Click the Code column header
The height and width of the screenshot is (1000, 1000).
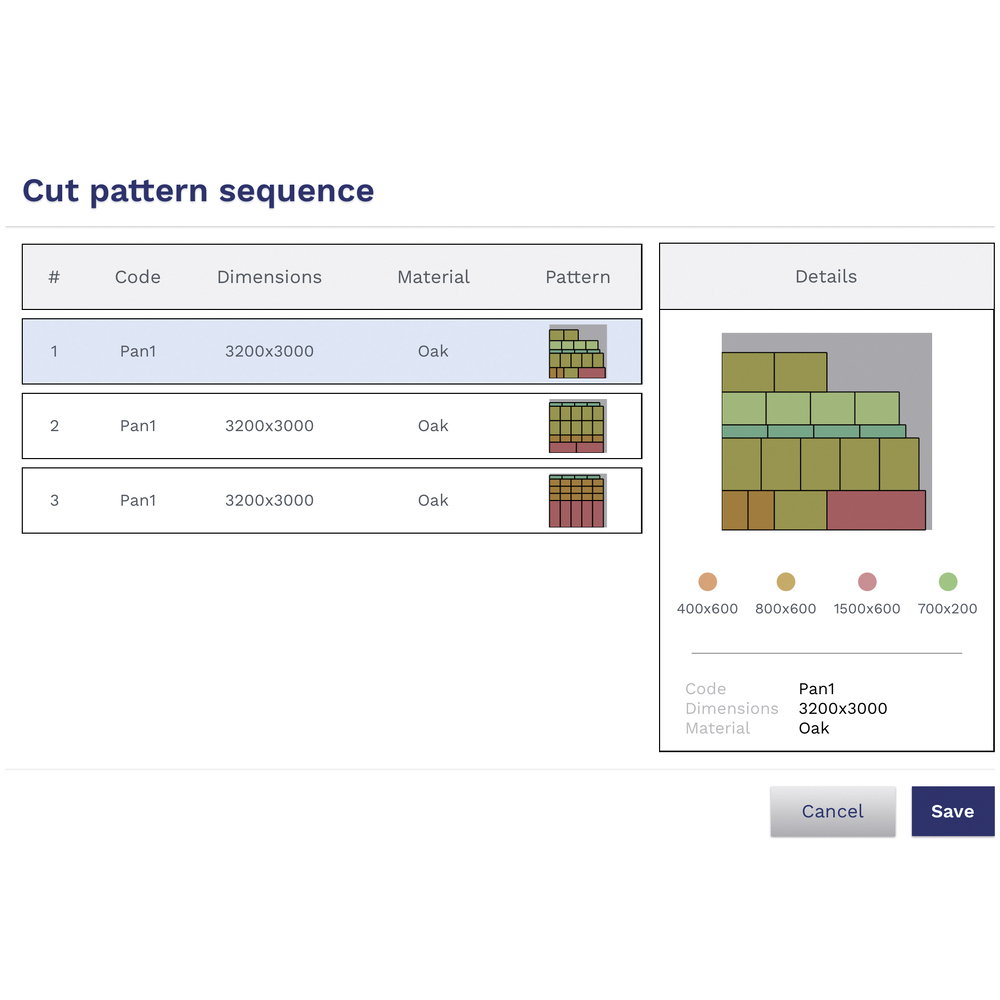(137, 276)
